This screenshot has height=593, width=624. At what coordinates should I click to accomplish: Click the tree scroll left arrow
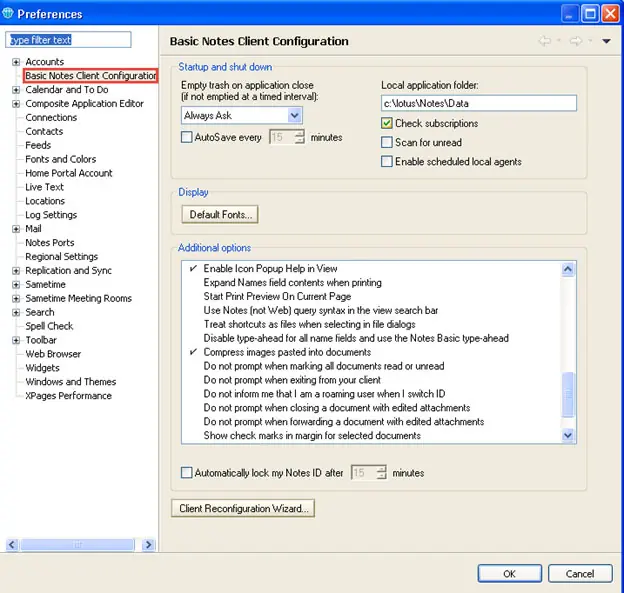pyautogui.click(x=12, y=544)
